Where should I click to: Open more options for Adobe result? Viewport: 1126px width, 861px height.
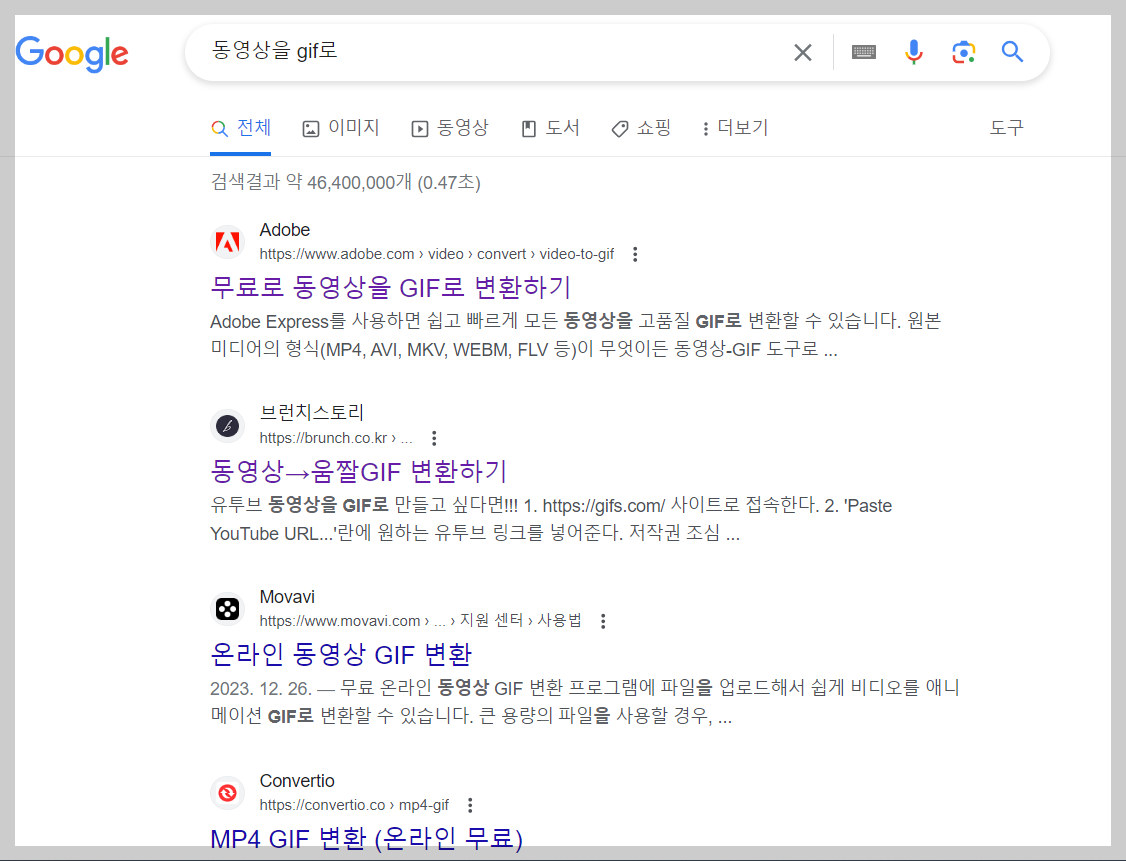pos(635,254)
